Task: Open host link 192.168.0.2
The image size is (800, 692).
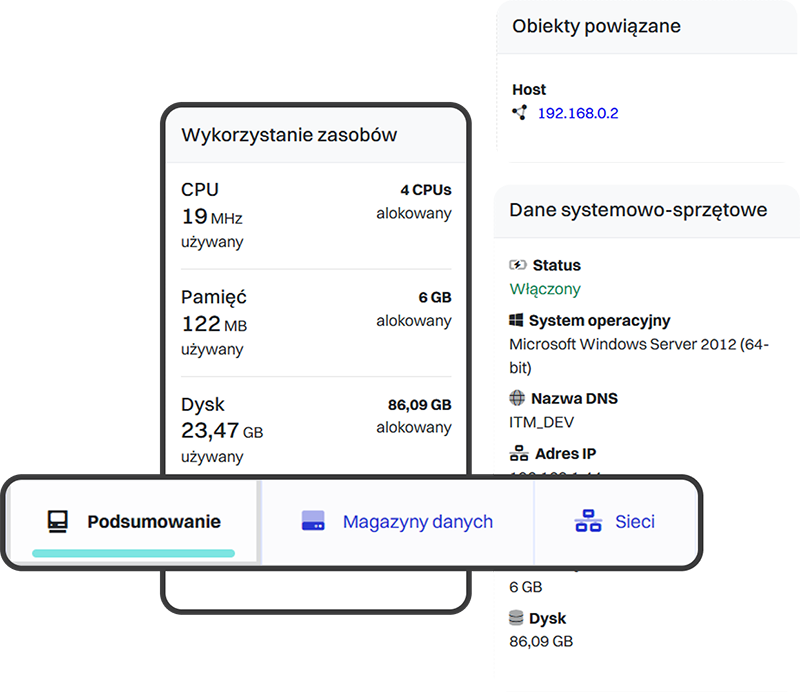Action: pos(578,113)
